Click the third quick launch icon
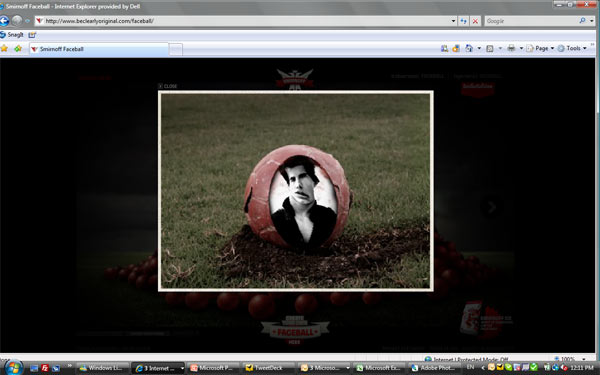The height and width of the screenshot is (375, 600). pyautogui.click(x=55, y=368)
